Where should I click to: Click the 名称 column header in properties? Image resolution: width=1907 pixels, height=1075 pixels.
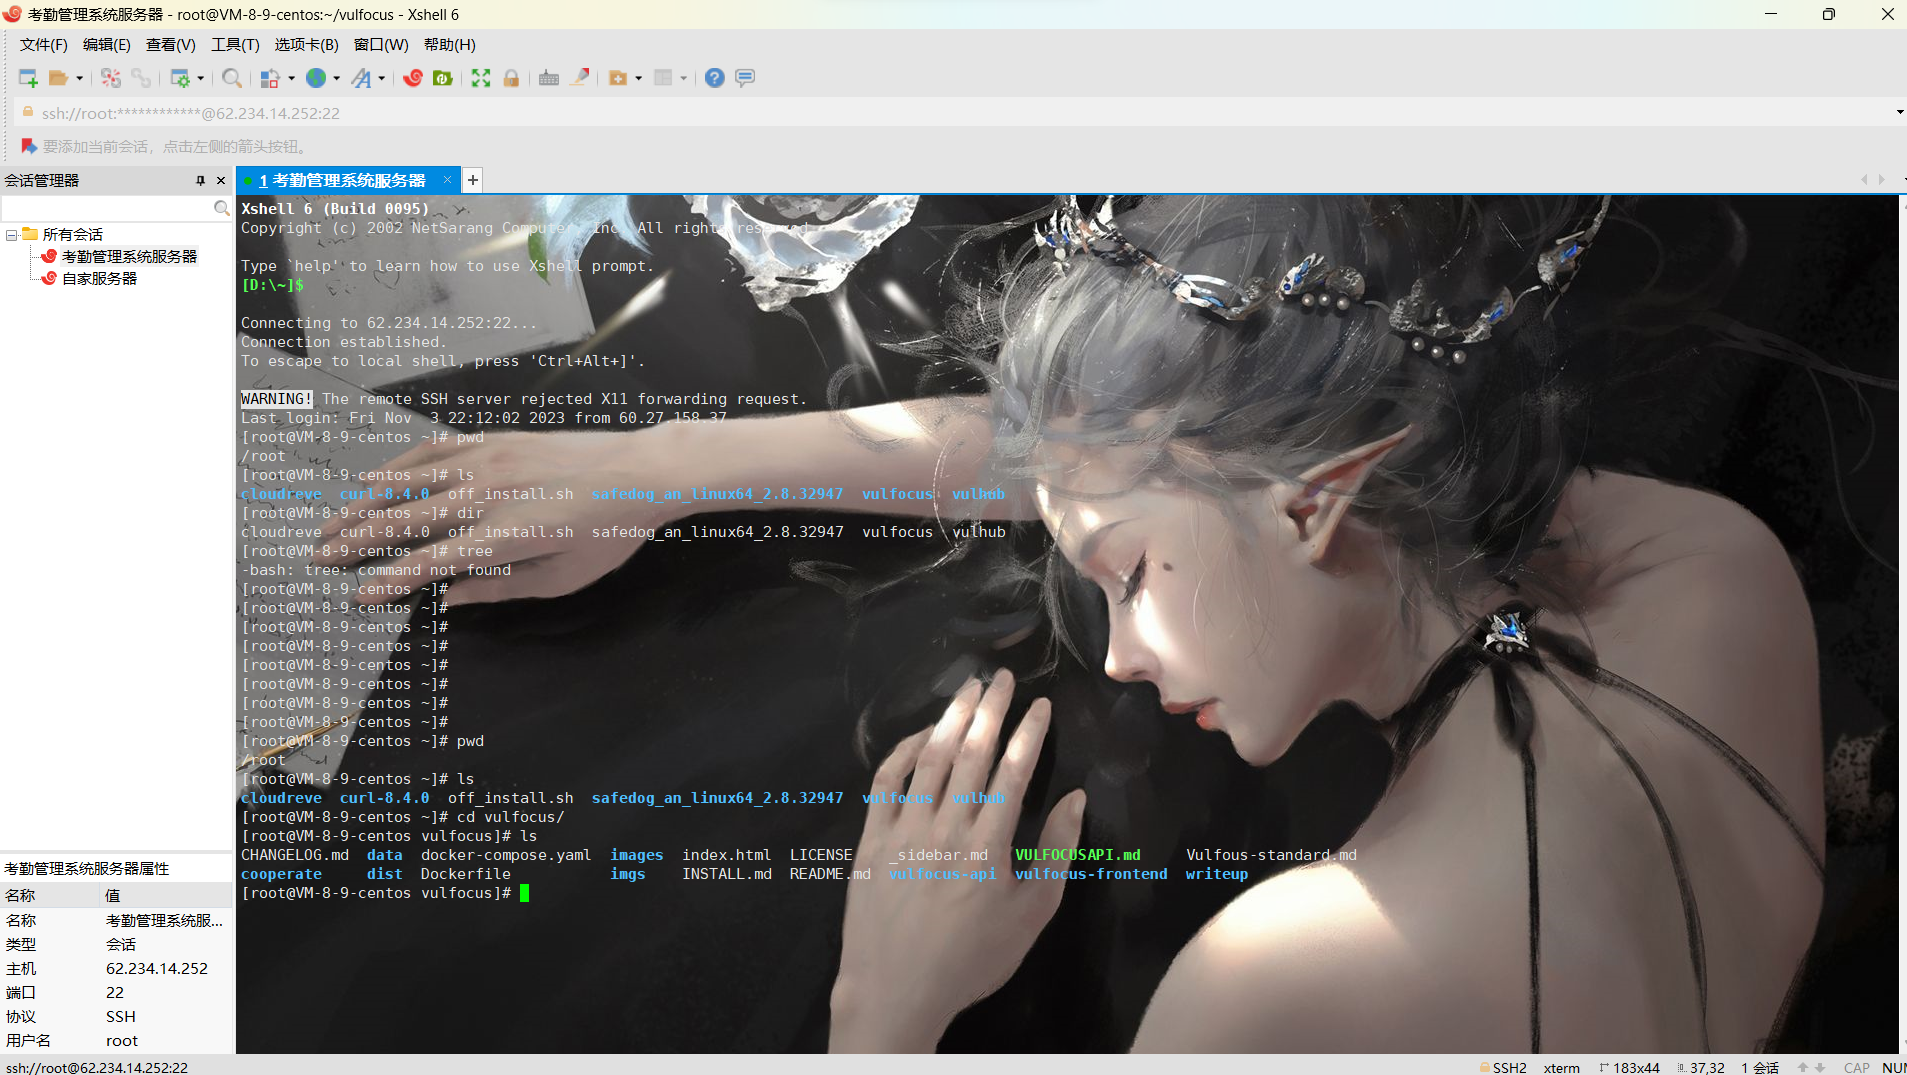pyautogui.click(x=50, y=895)
